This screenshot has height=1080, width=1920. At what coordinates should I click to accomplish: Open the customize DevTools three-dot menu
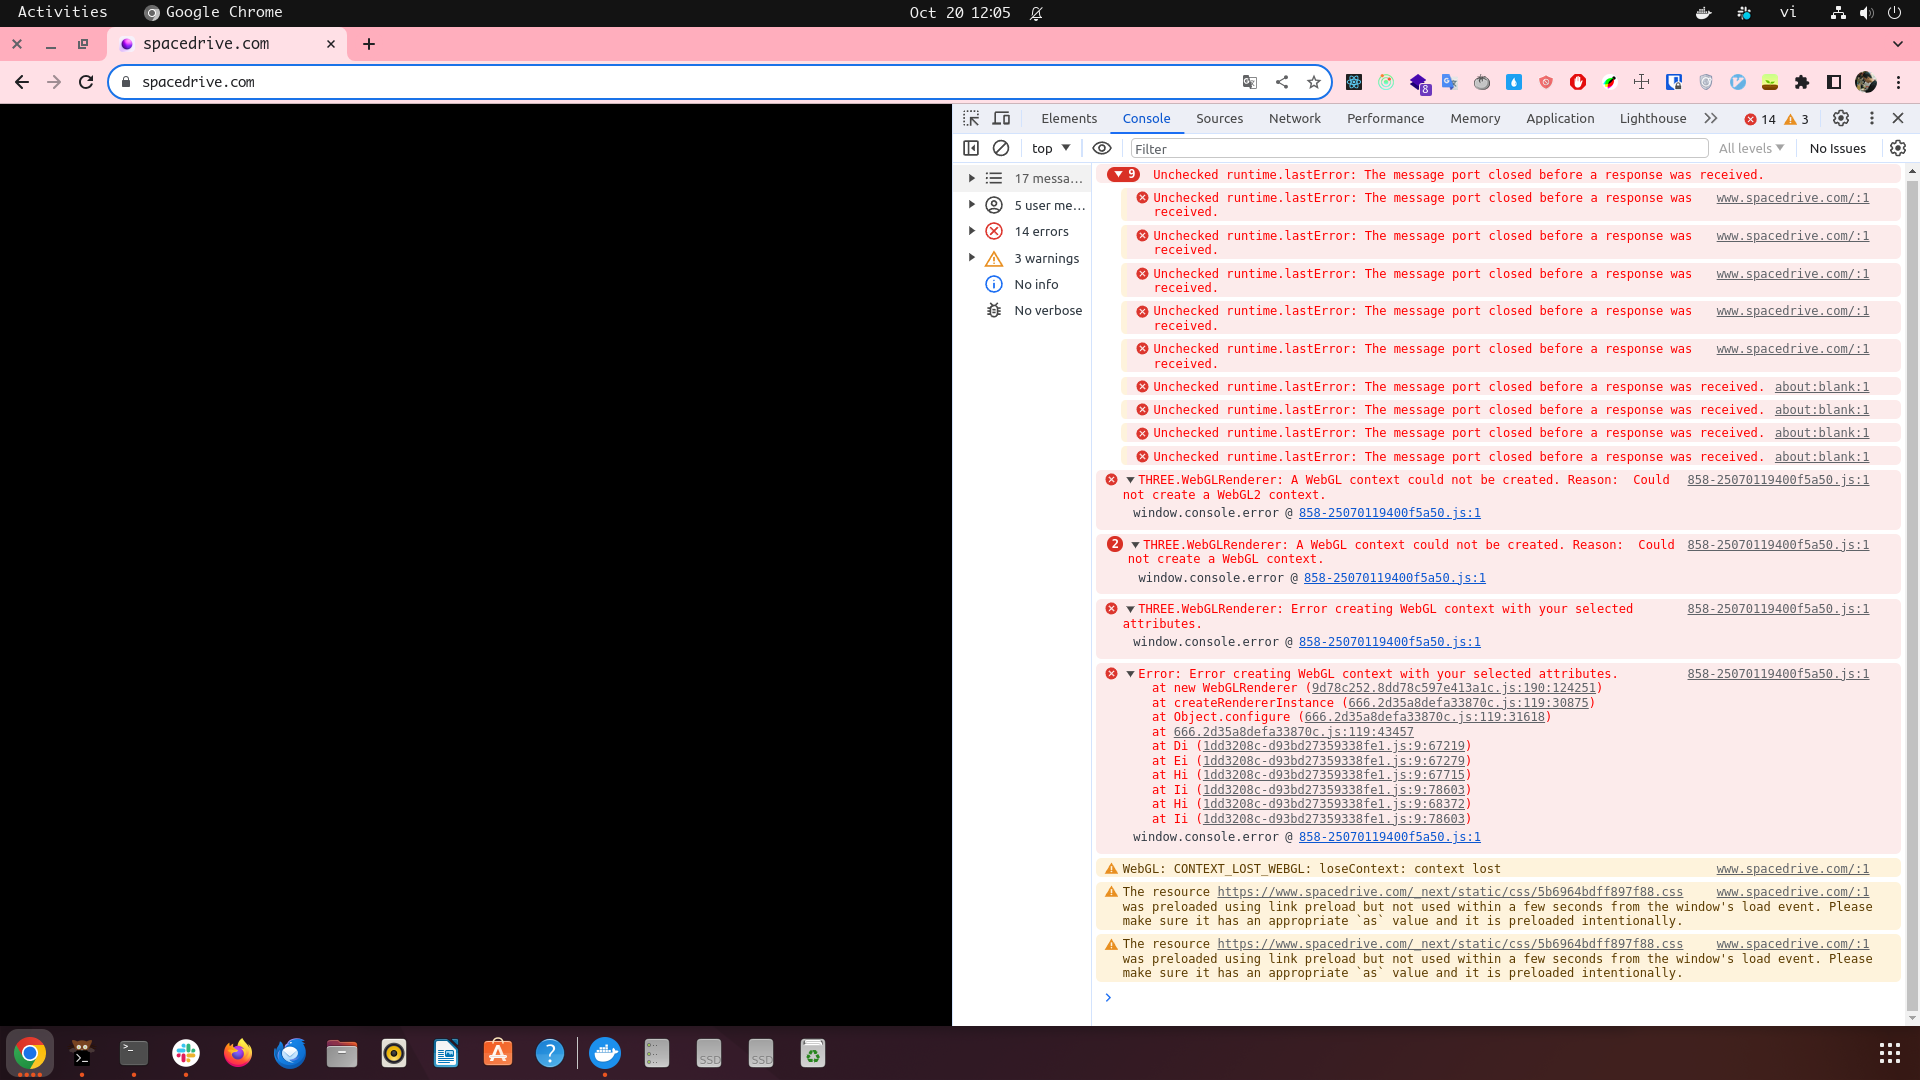tap(1872, 118)
